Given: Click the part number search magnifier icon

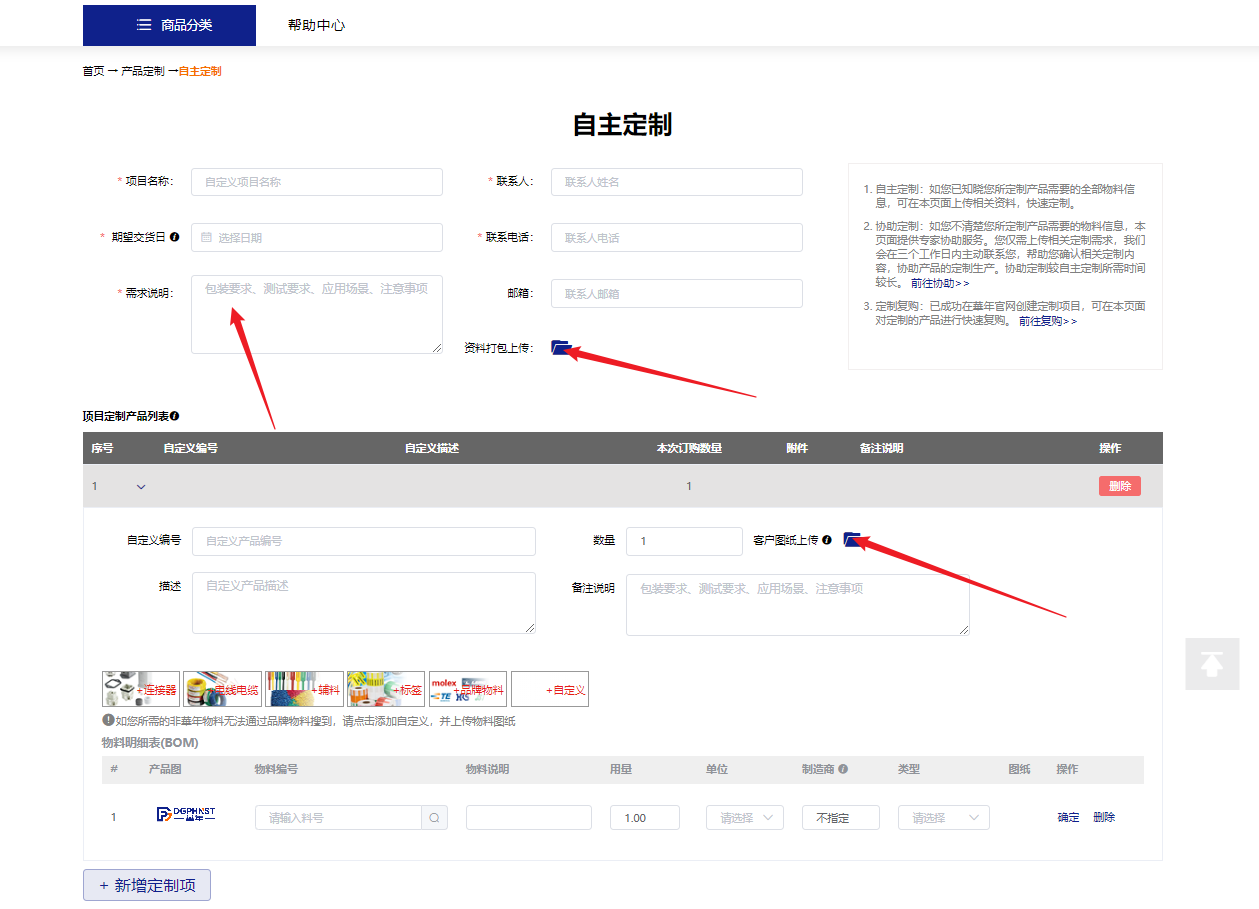Looking at the screenshot, I should pos(434,818).
